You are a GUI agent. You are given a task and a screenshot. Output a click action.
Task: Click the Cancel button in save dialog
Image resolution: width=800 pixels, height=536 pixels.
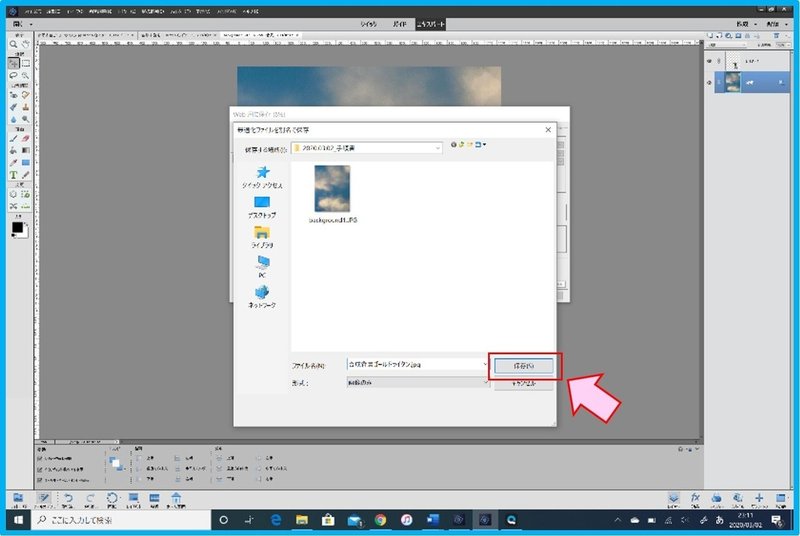[523, 383]
